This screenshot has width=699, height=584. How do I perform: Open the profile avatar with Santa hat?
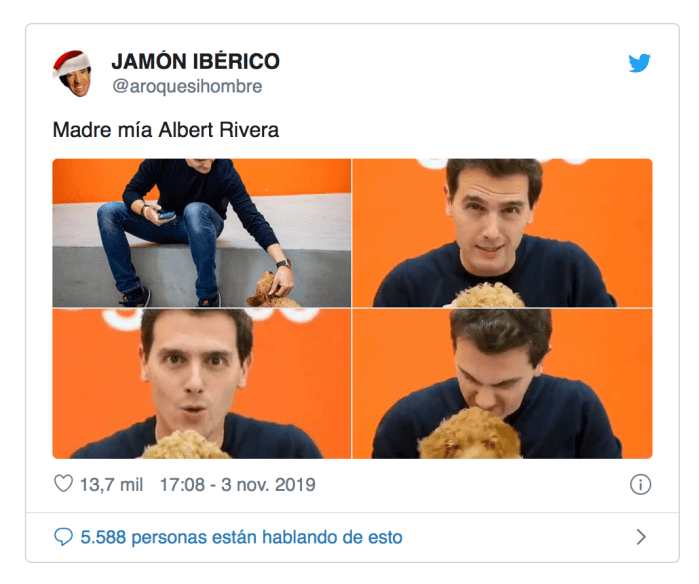[73, 73]
